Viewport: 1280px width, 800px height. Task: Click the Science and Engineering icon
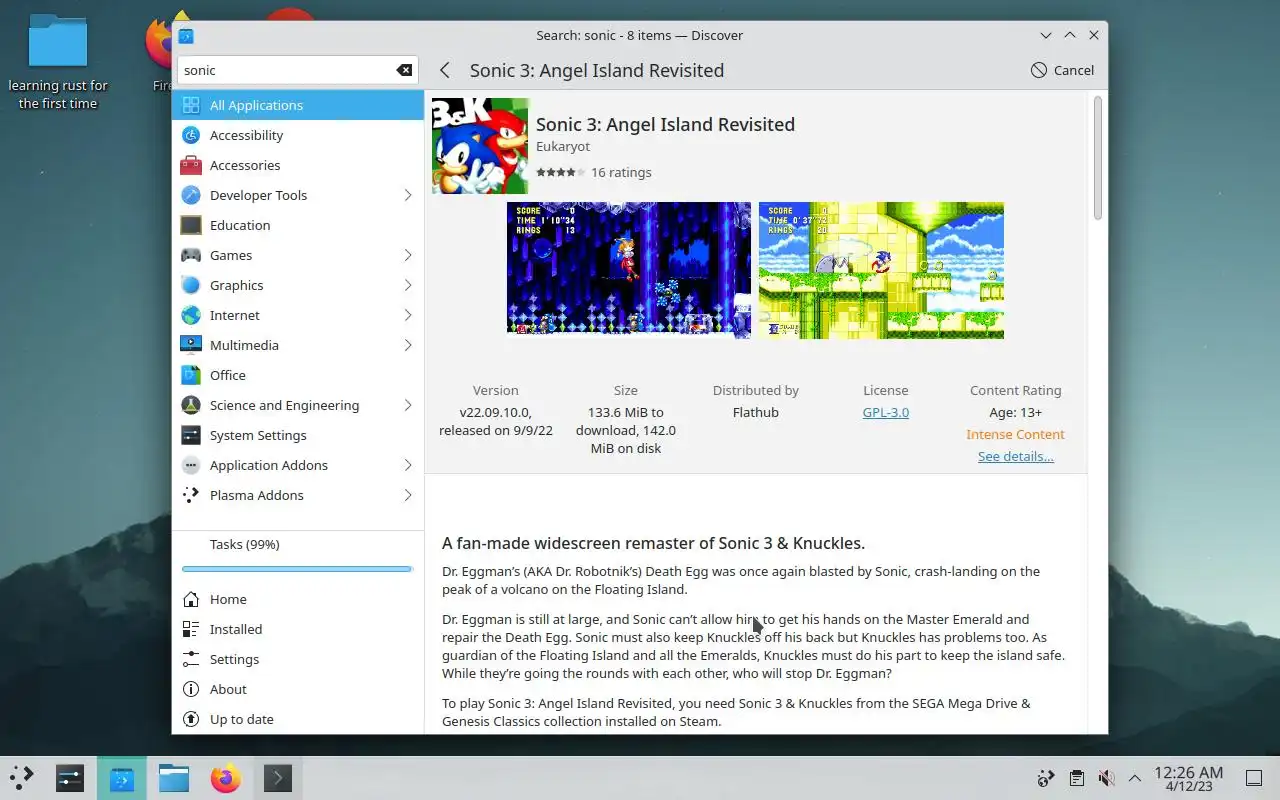pyautogui.click(x=191, y=405)
